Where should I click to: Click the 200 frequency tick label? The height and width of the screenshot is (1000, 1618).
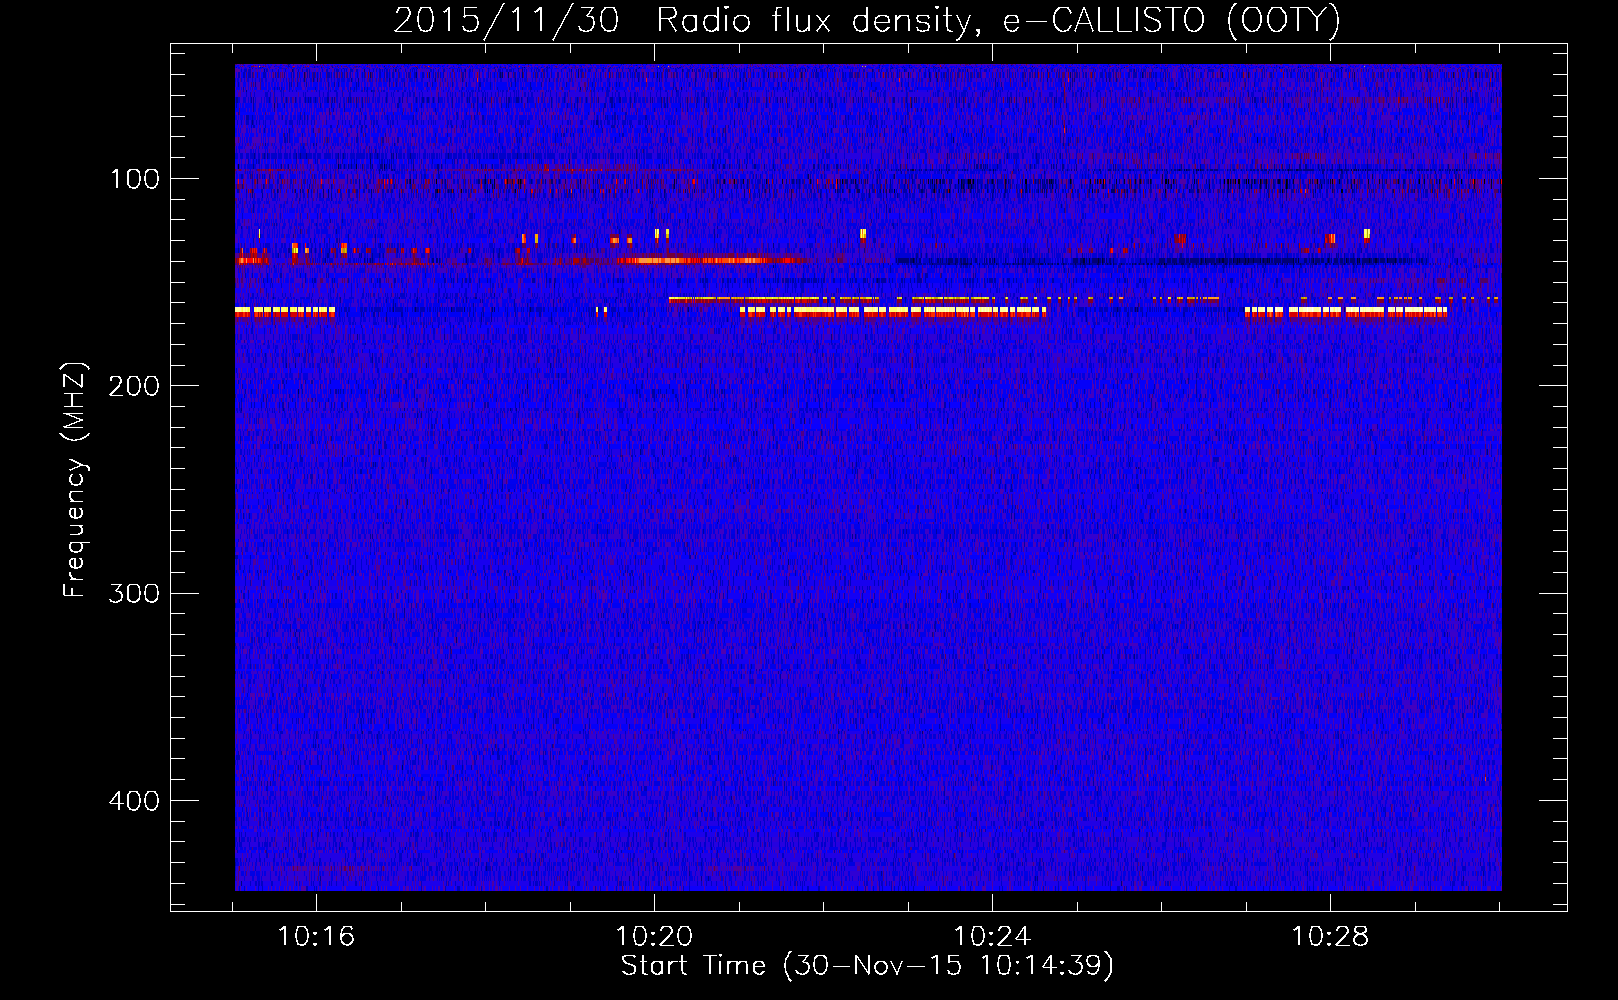point(134,386)
